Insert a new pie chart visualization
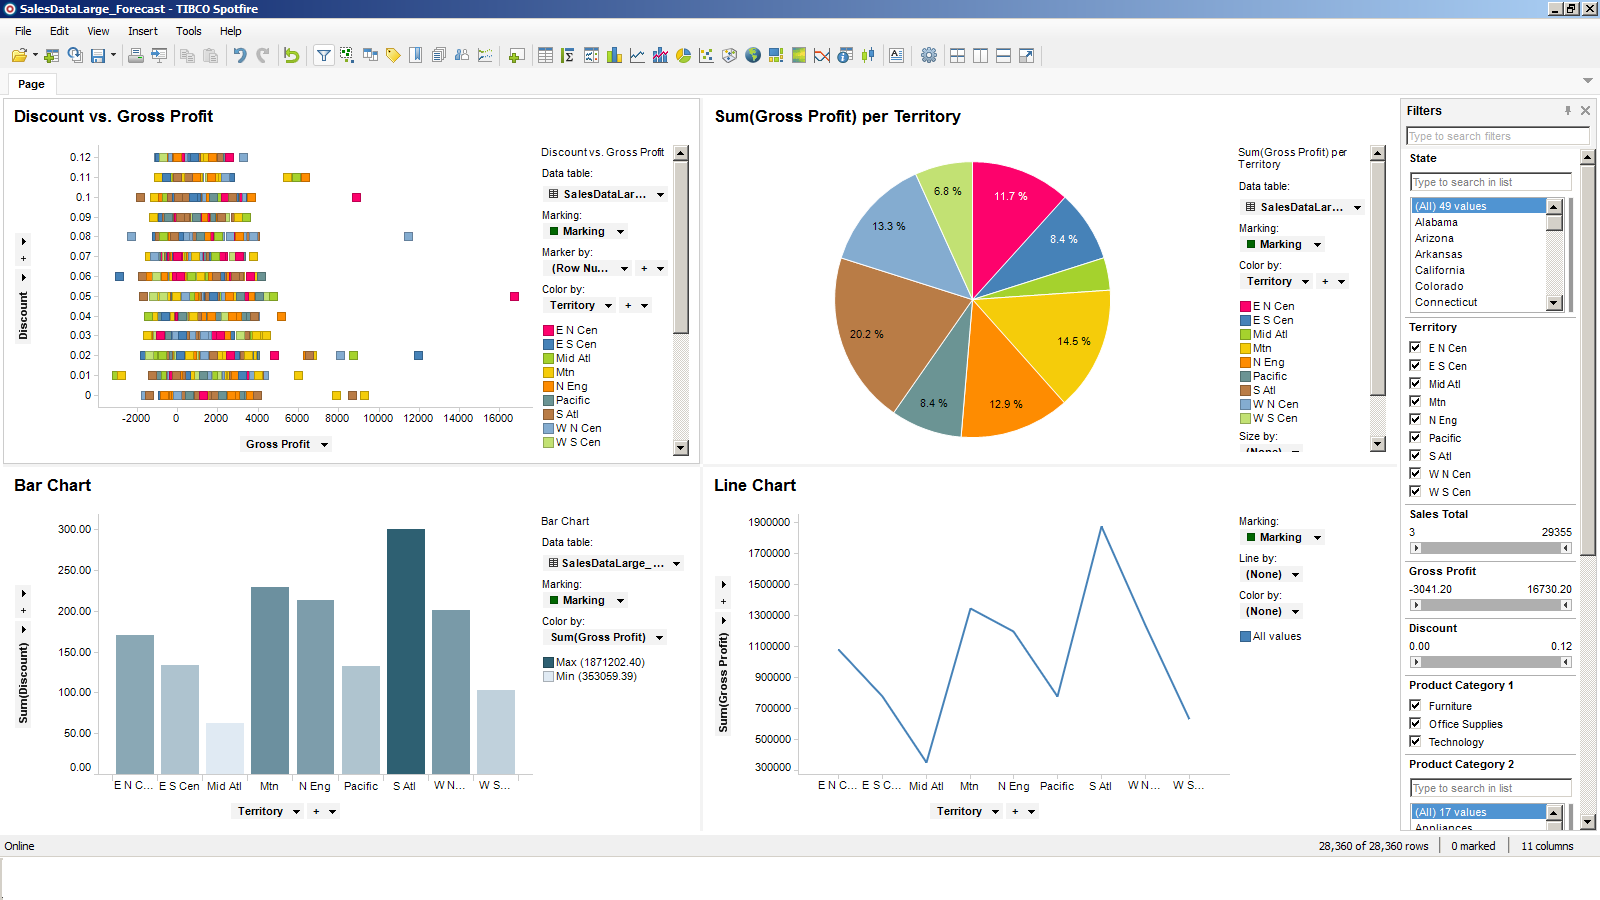The width and height of the screenshot is (1600, 900). coord(685,55)
